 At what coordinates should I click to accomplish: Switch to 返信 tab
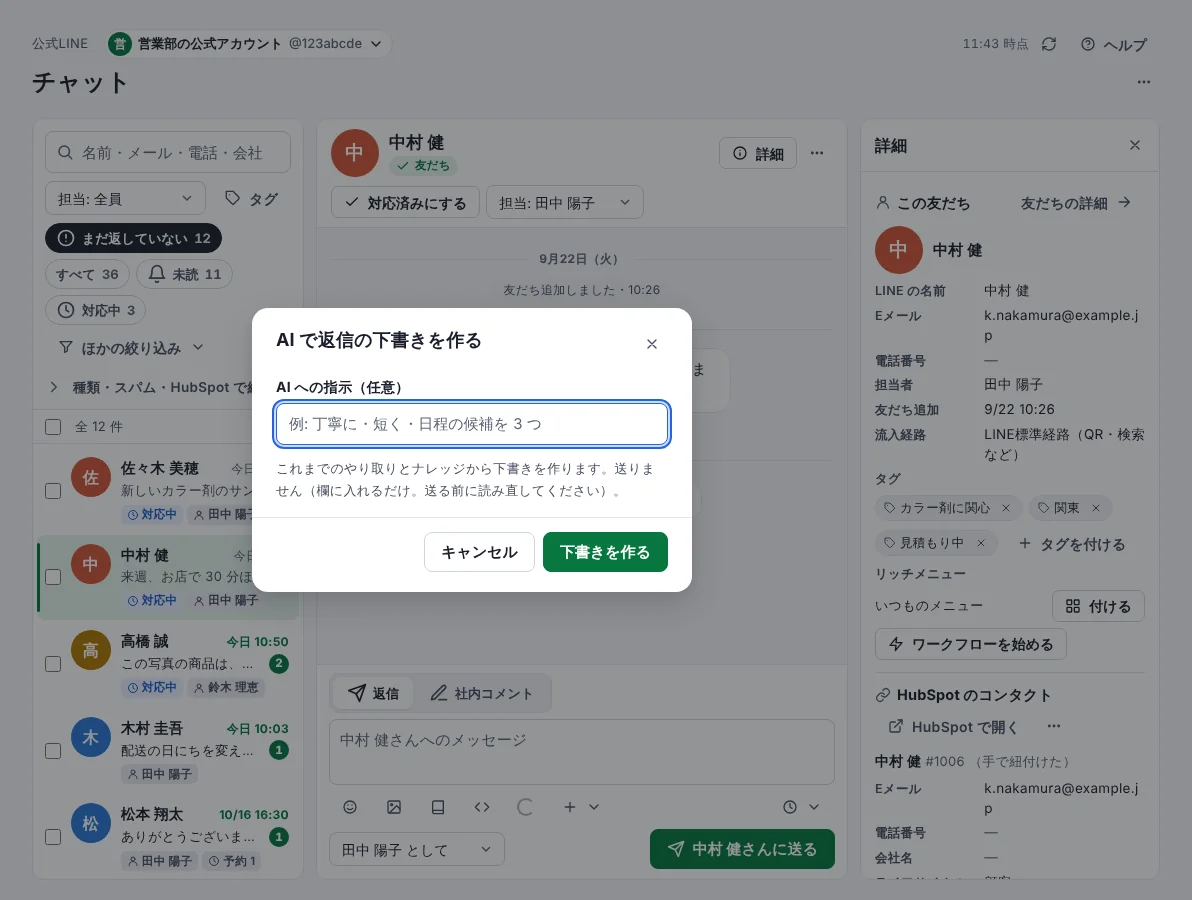click(x=373, y=693)
